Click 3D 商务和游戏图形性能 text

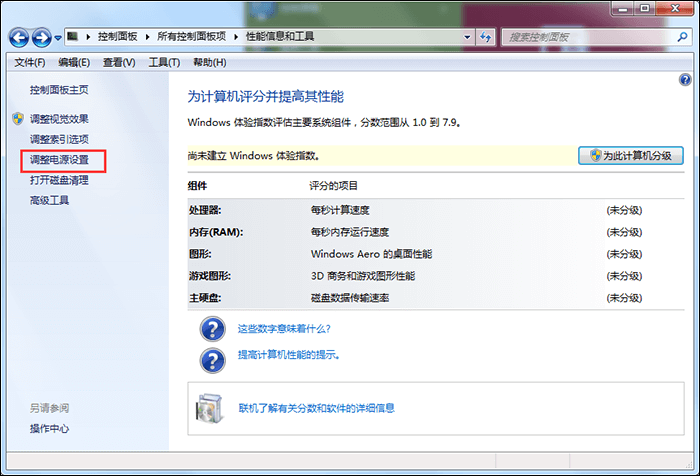click(363, 276)
